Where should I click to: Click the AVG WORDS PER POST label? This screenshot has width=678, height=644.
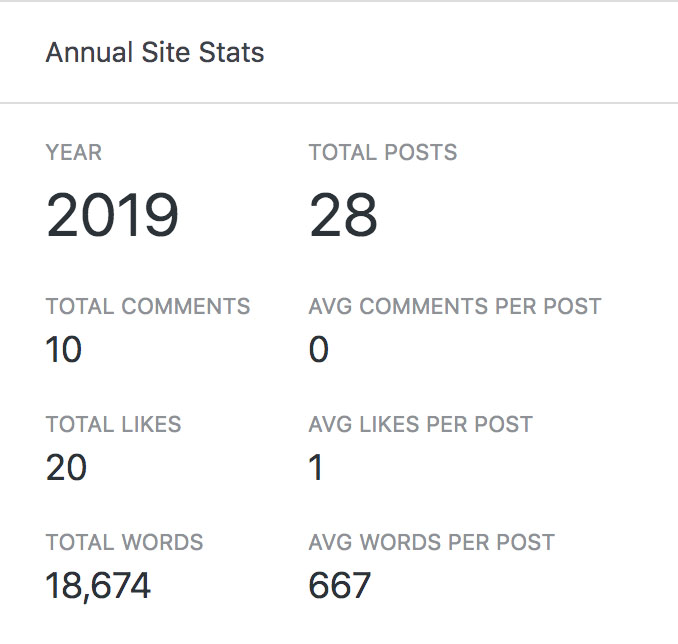[432, 543]
